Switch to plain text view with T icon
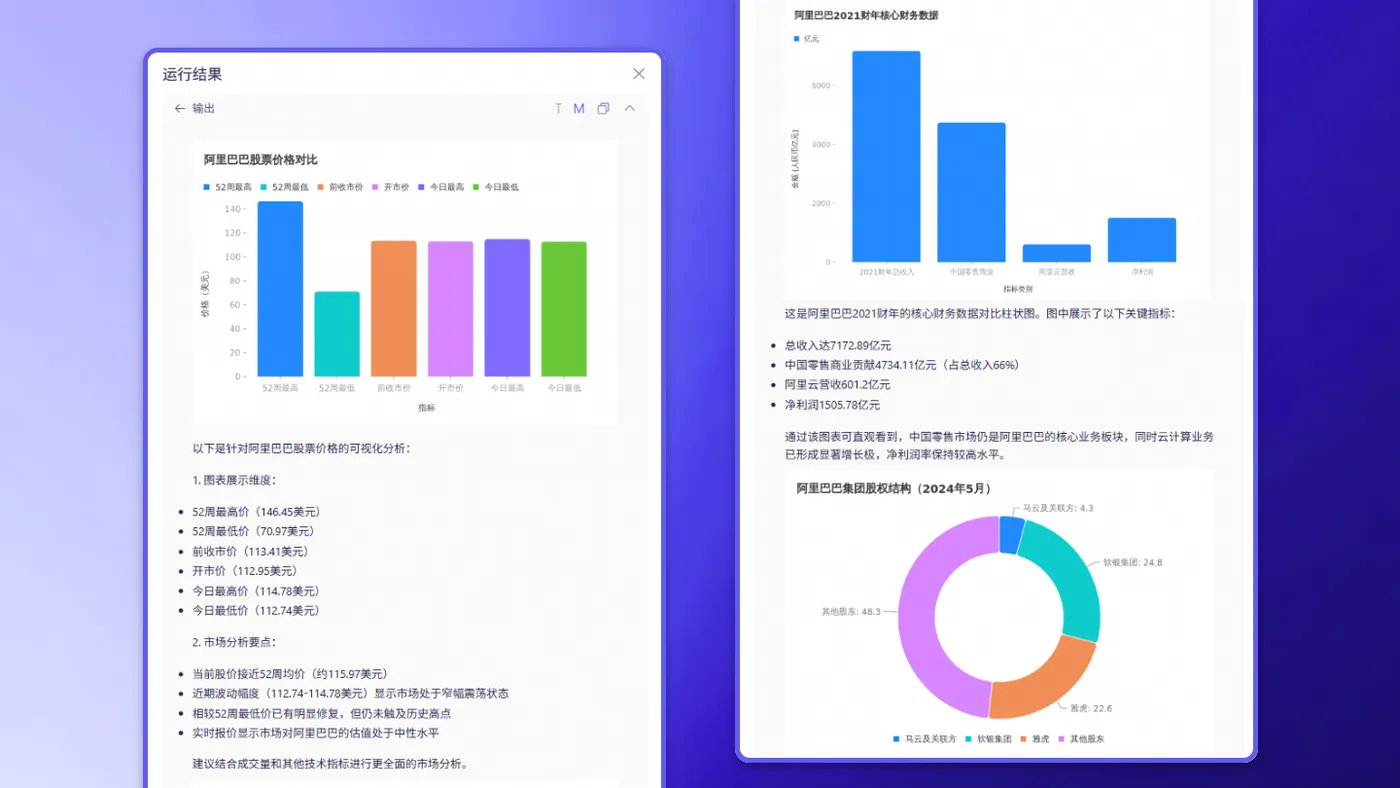This screenshot has width=1400, height=788. pyautogui.click(x=558, y=108)
